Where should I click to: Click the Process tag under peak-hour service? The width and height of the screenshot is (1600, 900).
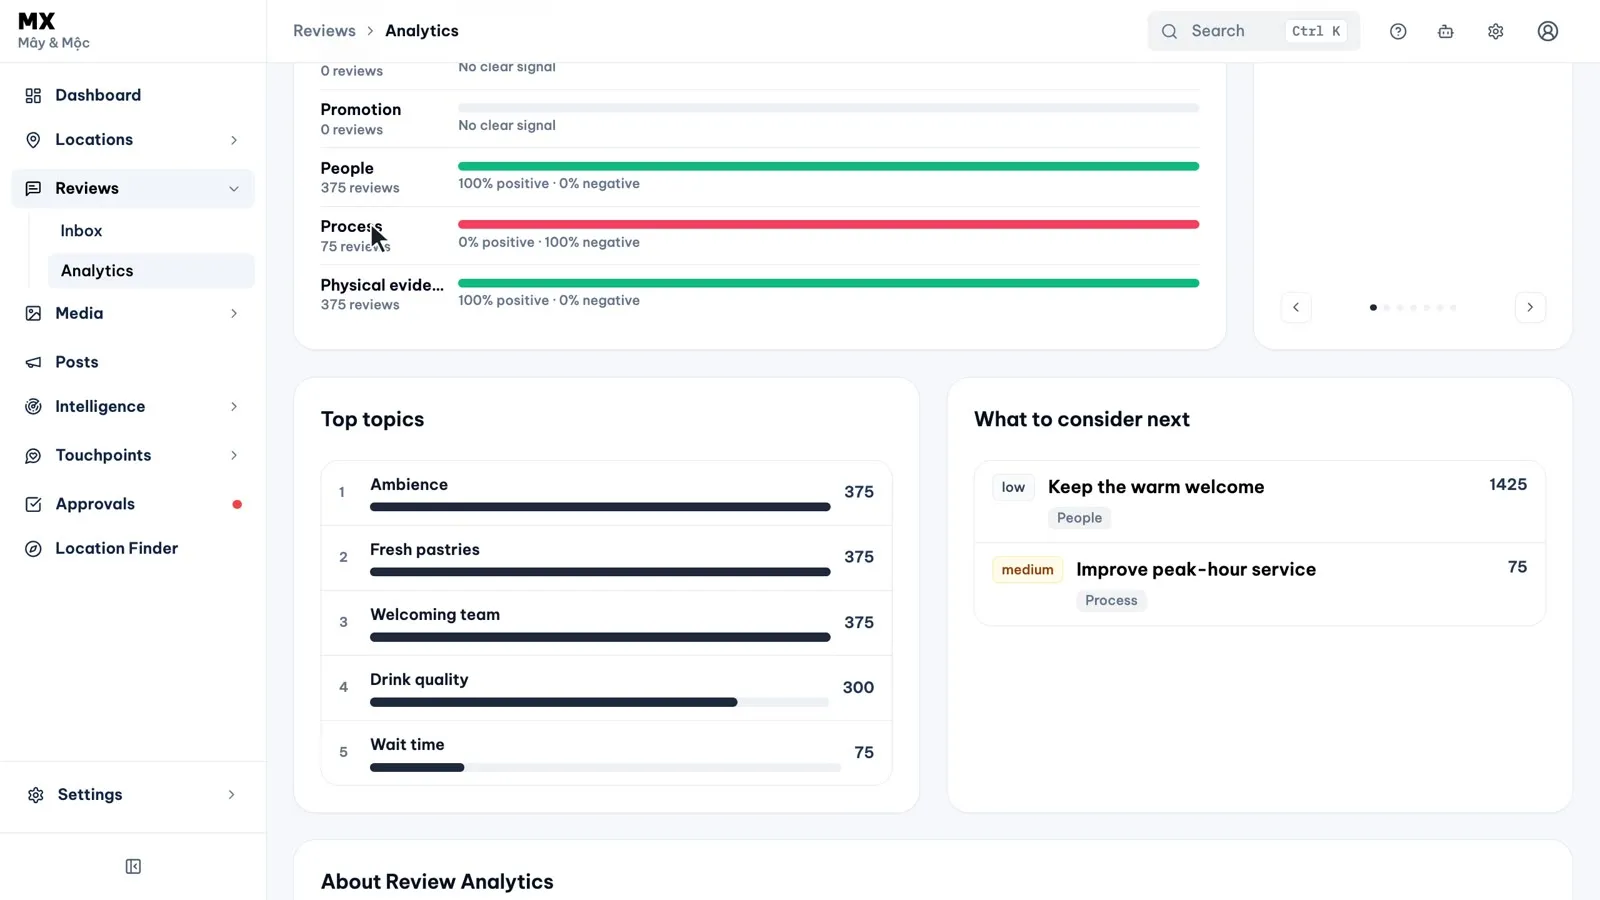click(1111, 600)
